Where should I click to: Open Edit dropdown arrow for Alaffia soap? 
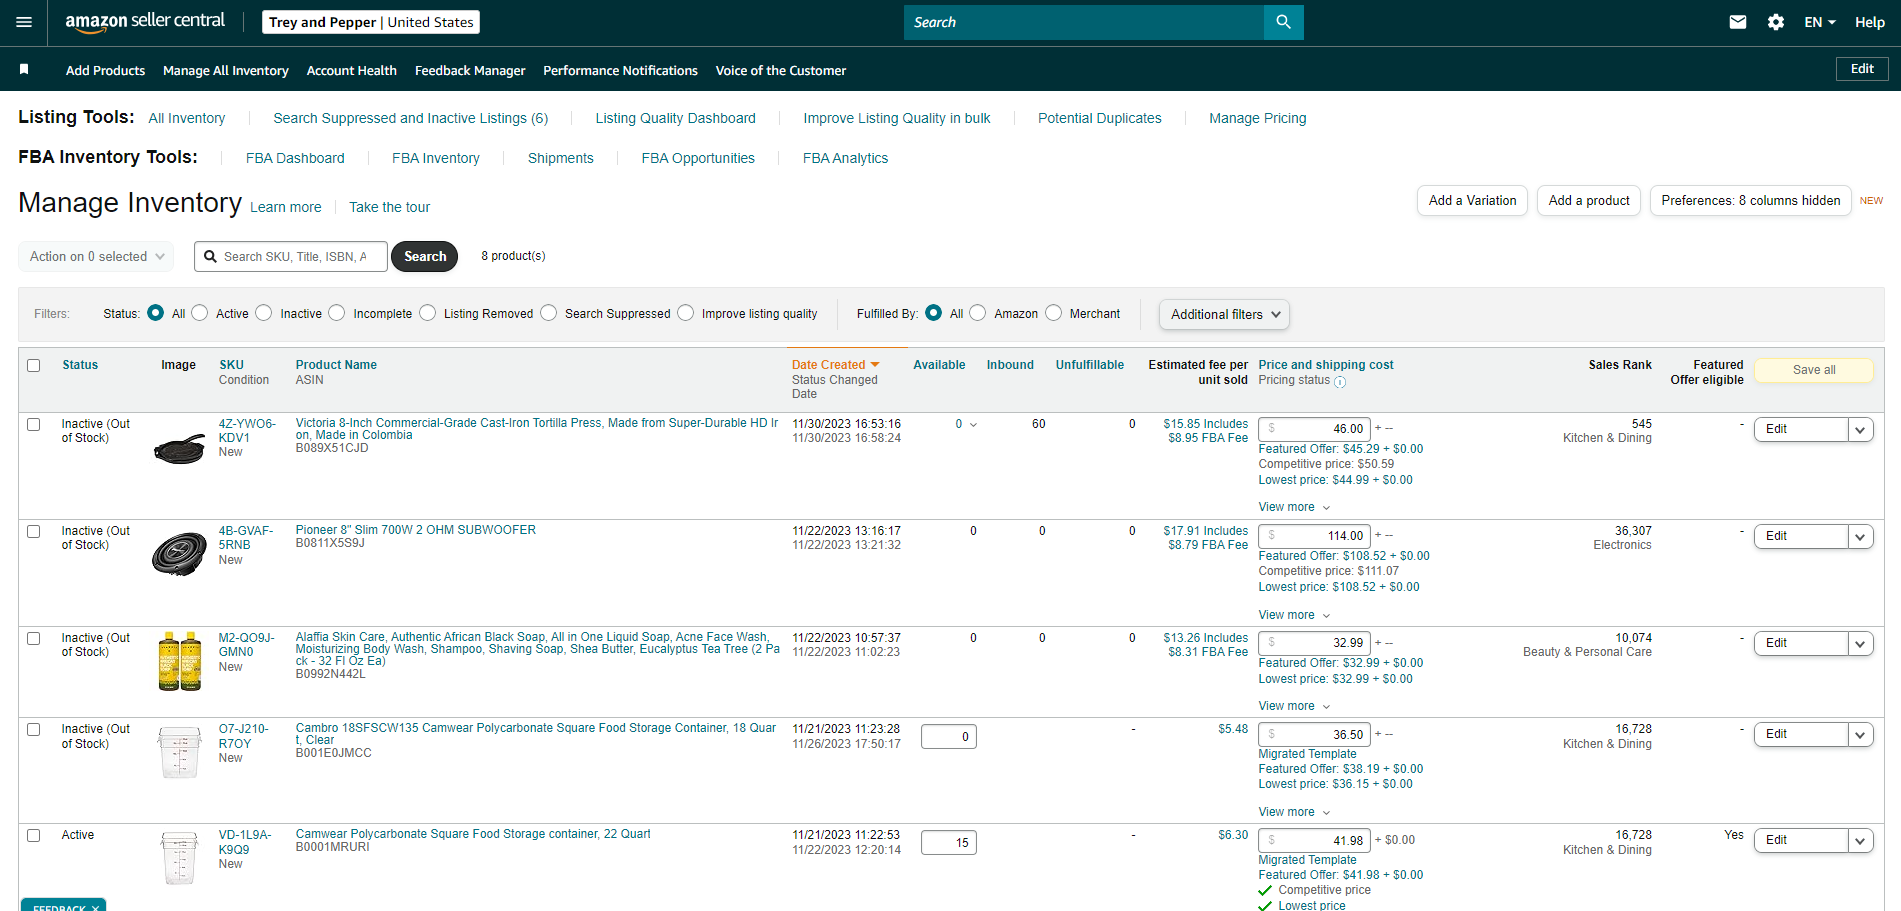coord(1861,644)
